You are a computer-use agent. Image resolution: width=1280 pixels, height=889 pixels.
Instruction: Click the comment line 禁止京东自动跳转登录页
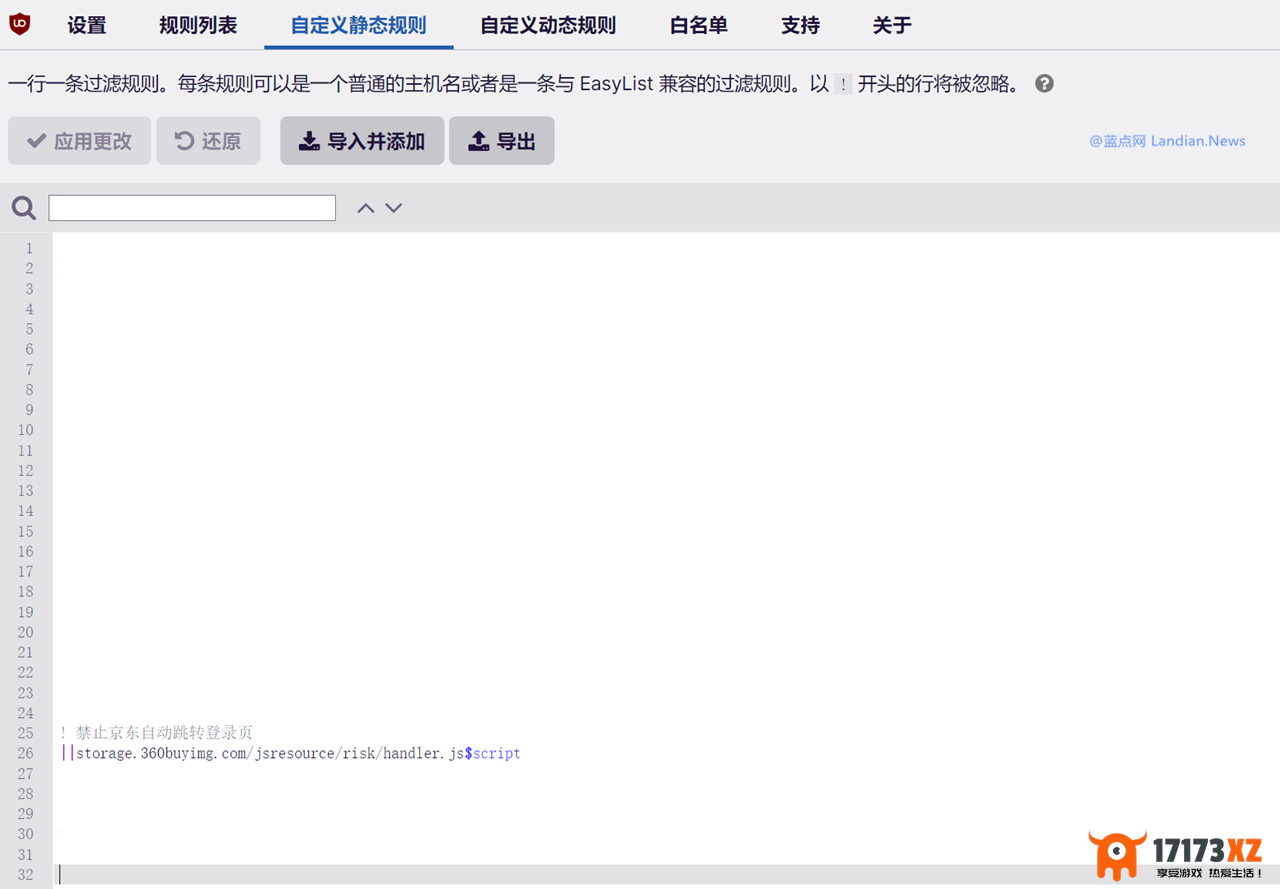[x=157, y=733]
